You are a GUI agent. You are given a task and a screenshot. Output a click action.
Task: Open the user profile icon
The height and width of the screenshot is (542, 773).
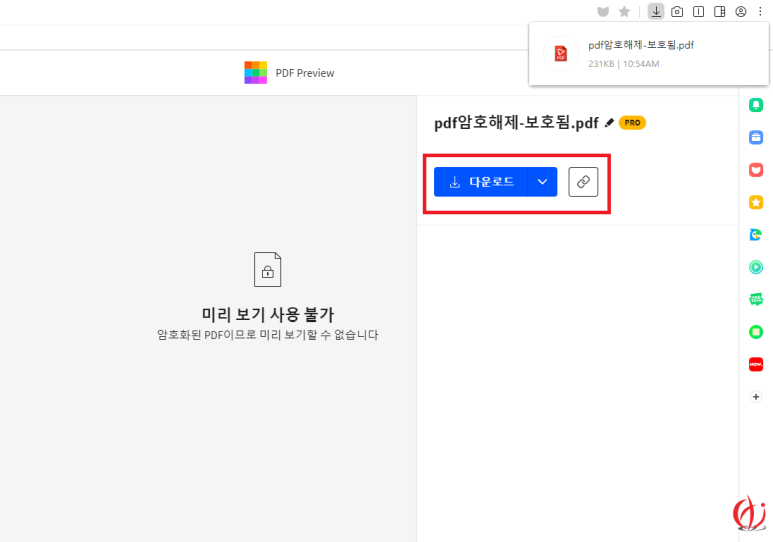(x=740, y=11)
